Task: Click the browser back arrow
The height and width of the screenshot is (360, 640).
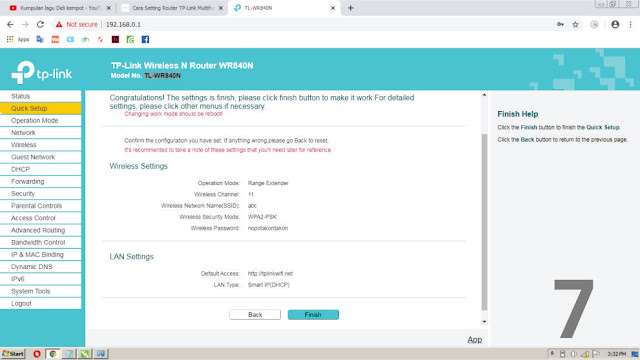Action: [x=10, y=24]
